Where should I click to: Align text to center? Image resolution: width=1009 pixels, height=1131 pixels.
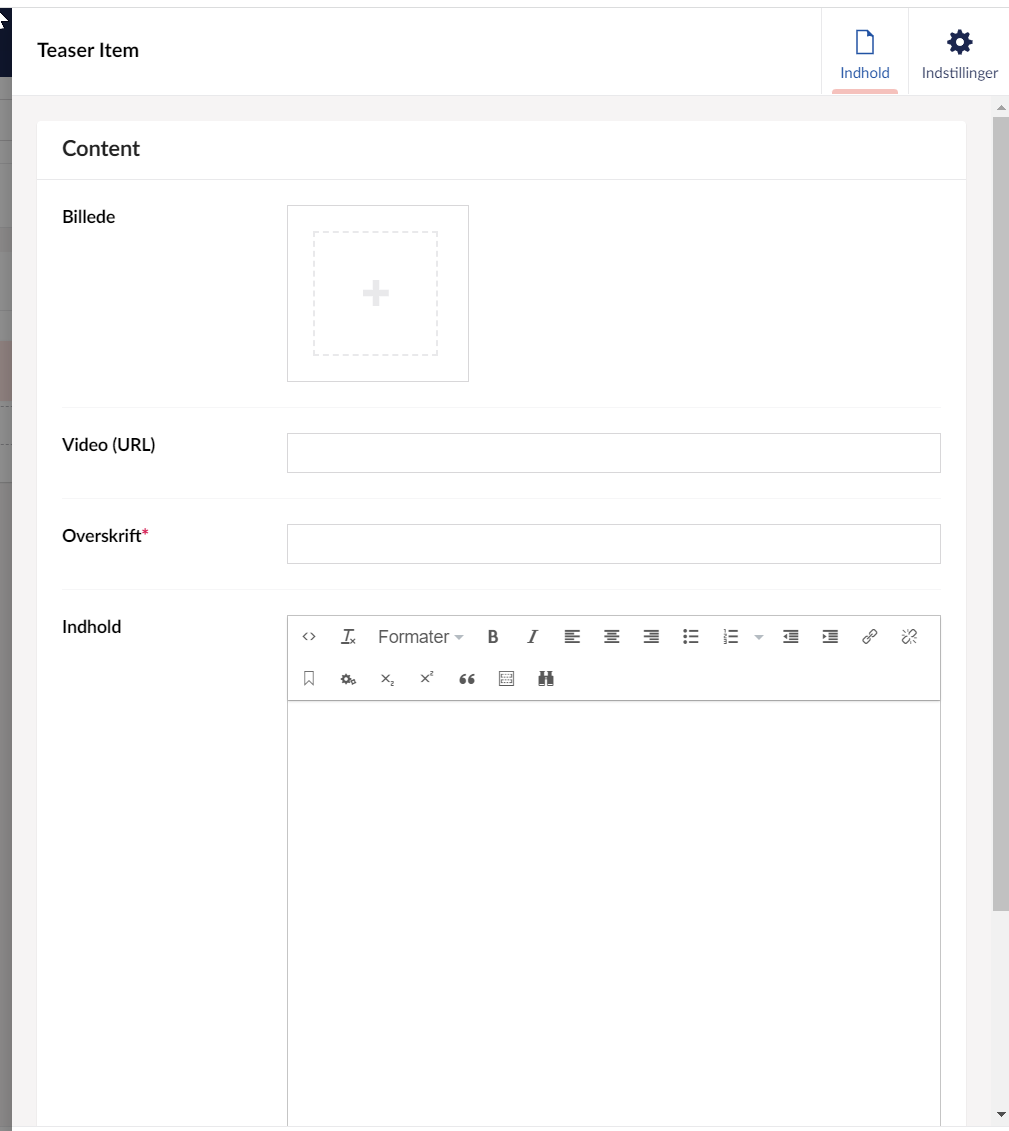click(x=611, y=637)
